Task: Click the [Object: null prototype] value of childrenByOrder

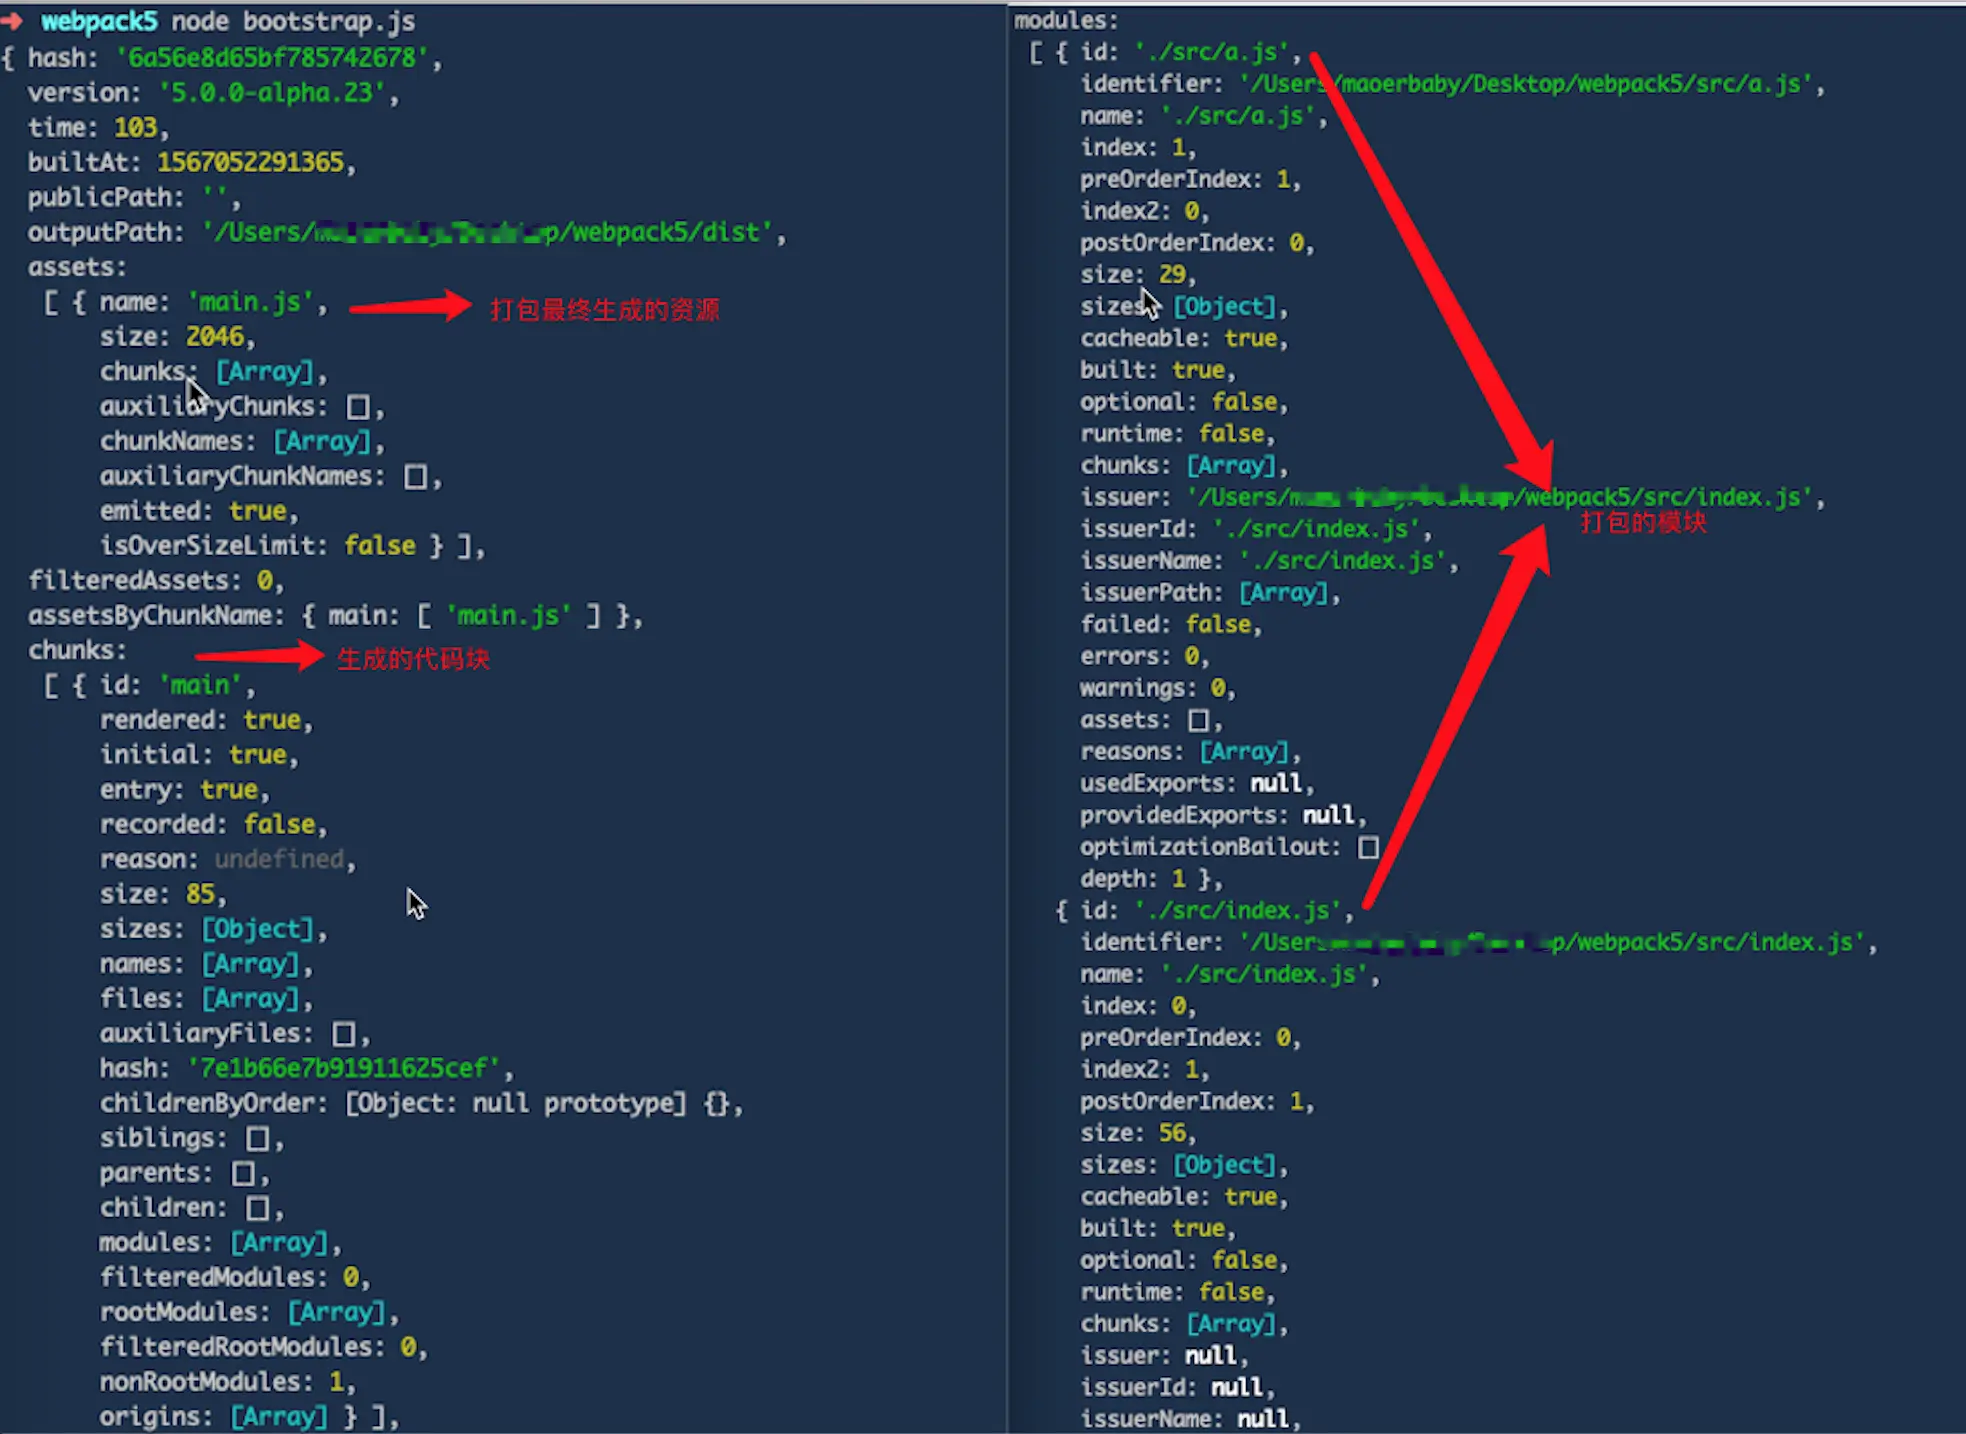Action: 516,1103
